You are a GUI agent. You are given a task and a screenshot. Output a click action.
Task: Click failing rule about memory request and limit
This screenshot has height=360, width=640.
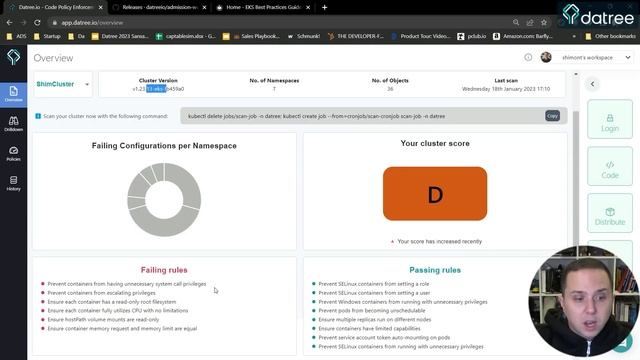pyautogui.click(x=122, y=329)
